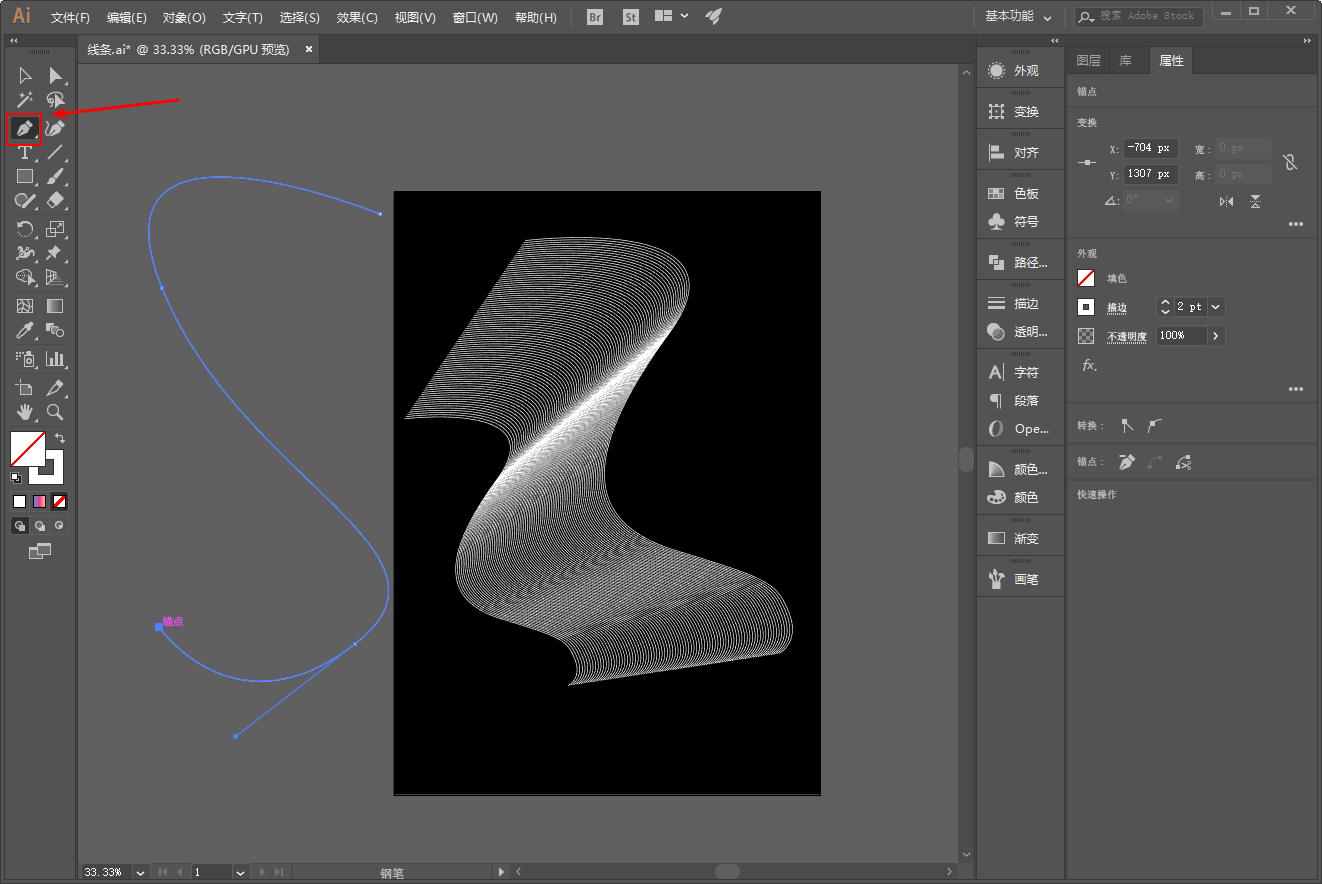Viewport: 1322px width, 884px height.
Task: Open the 33.33% zoom level dropdown
Action: (x=140, y=872)
